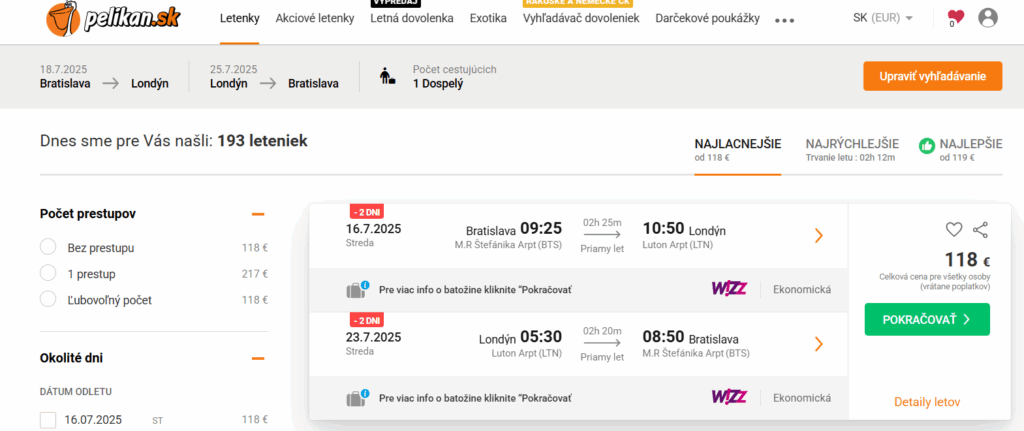Screen dimensions: 1024x431
Task: Open the SK (EUR) currency dropdown
Action: [883, 18]
